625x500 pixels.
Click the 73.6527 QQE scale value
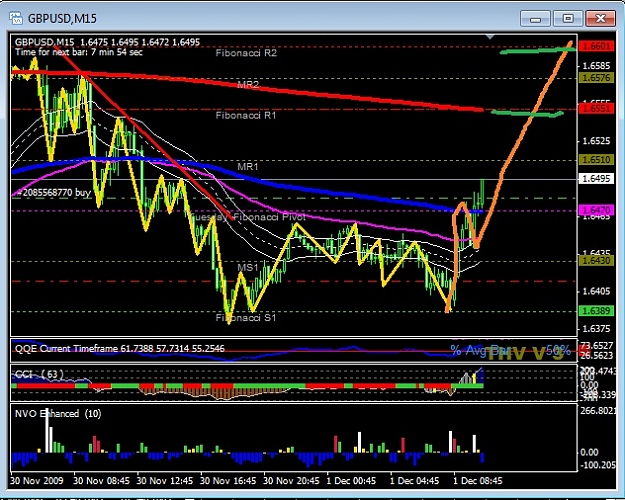597,345
